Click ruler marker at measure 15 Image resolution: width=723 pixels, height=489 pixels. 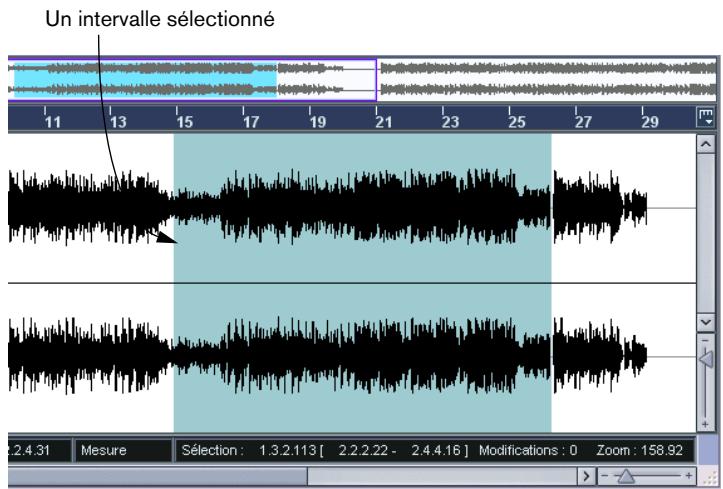click(x=184, y=122)
